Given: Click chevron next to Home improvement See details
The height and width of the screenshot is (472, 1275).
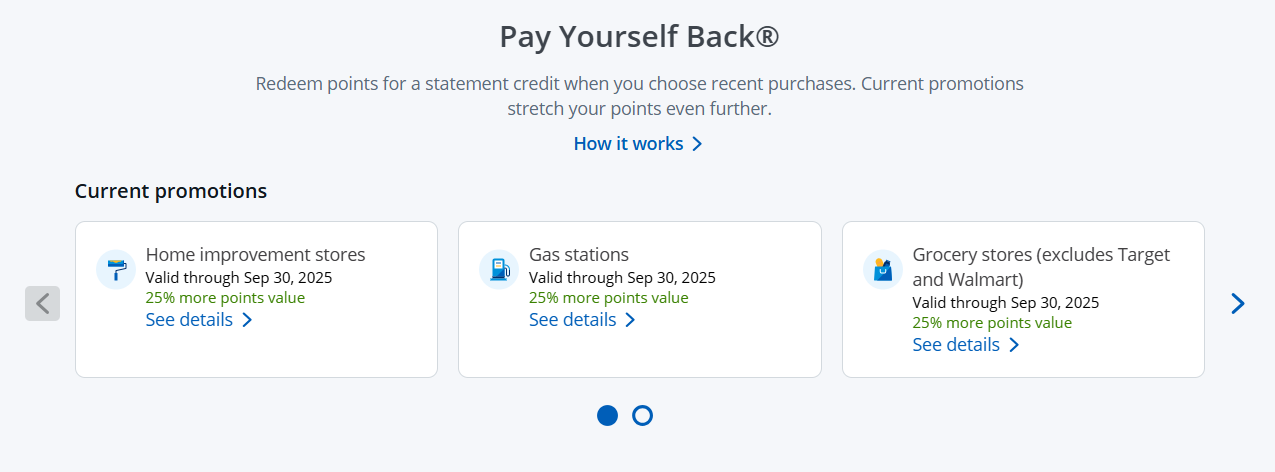Looking at the screenshot, I should pos(247,320).
